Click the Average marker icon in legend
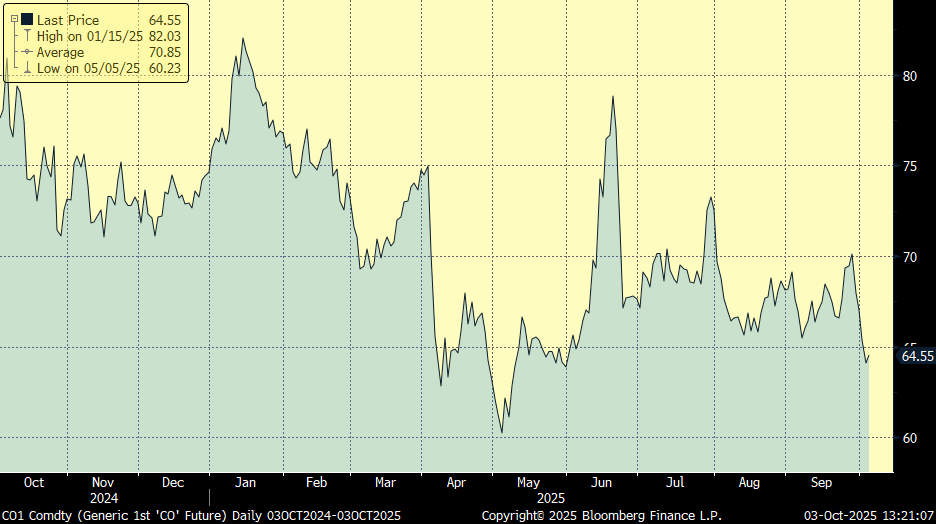The image size is (936, 524). pos(28,52)
